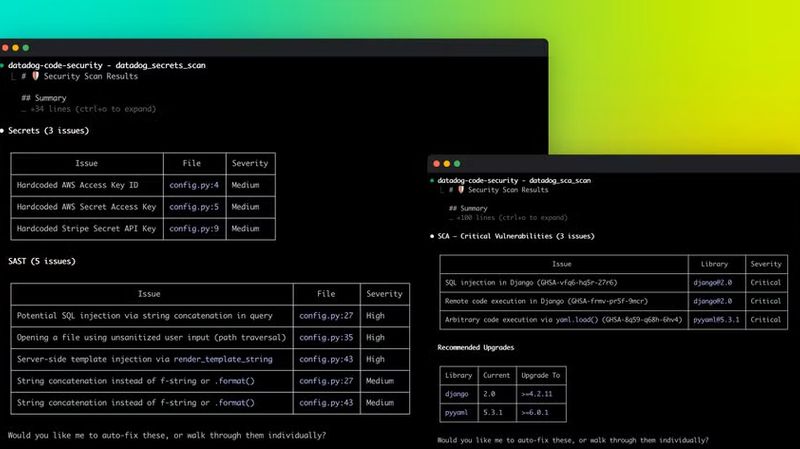Click shield icon in sca scan results heading
Image resolution: width=800 pixels, height=449 pixels.
pyautogui.click(x=461, y=190)
